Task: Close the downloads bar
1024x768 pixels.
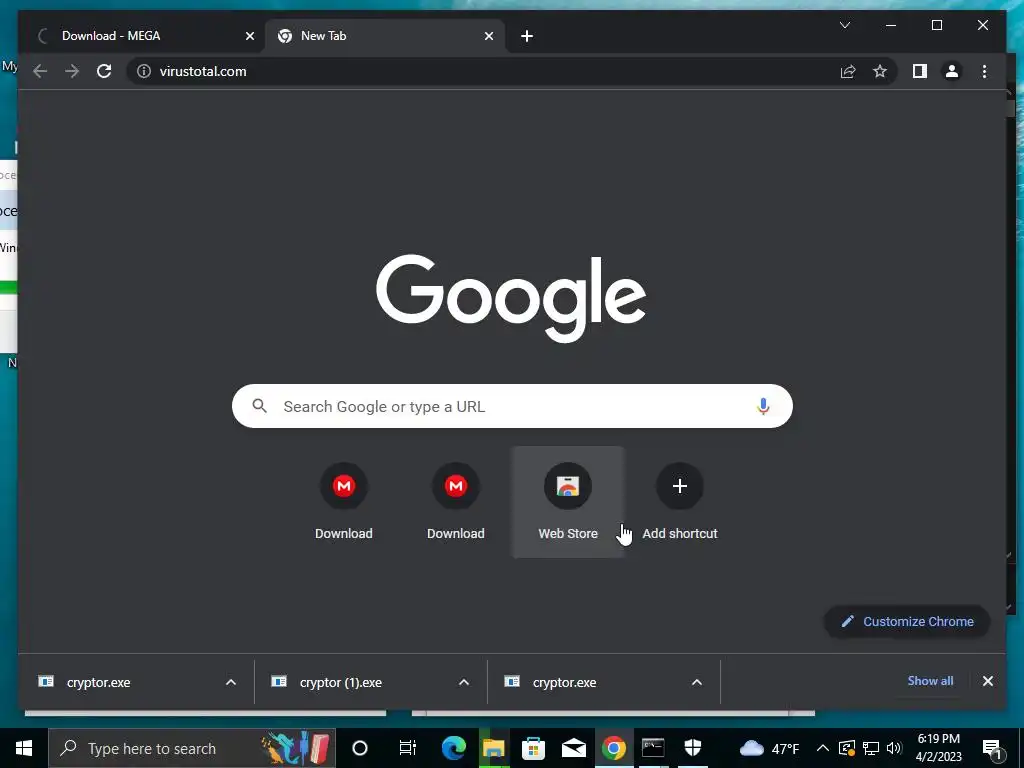Action: pyautogui.click(x=987, y=681)
